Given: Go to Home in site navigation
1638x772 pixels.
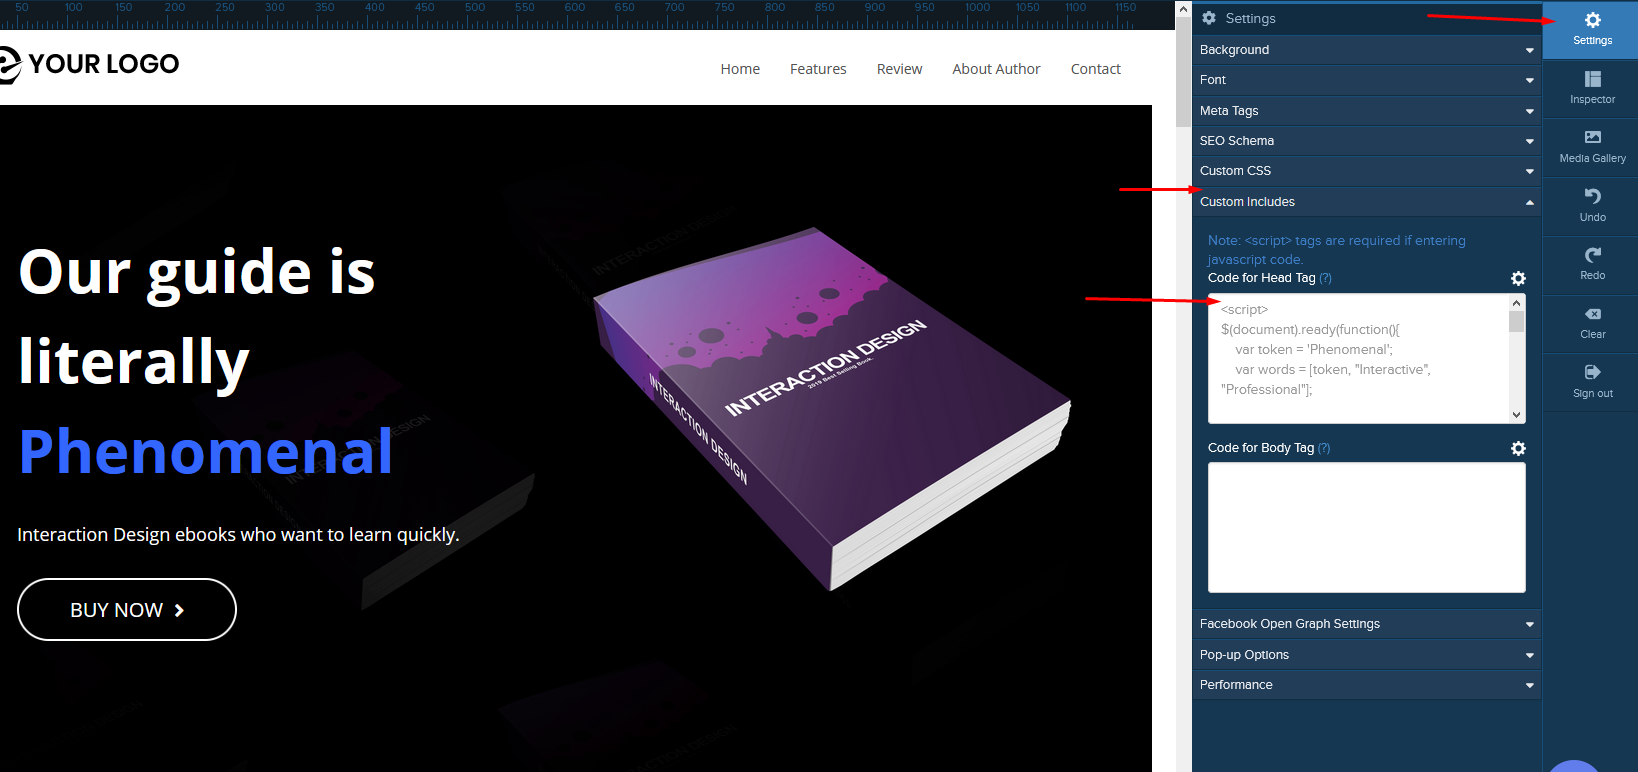Looking at the screenshot, I should 740,69.
